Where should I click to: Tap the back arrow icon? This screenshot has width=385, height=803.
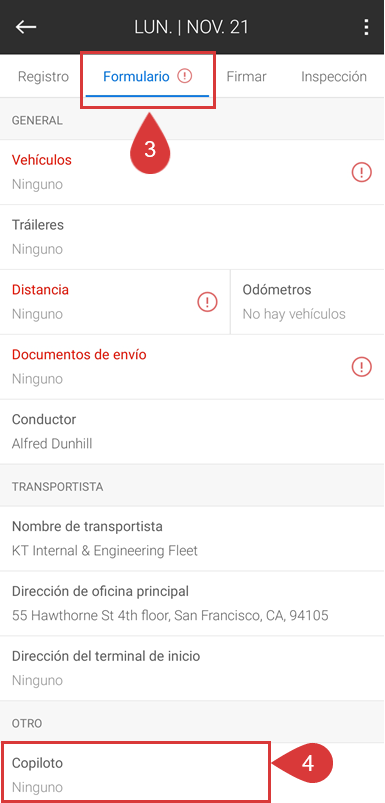(26, 27)
